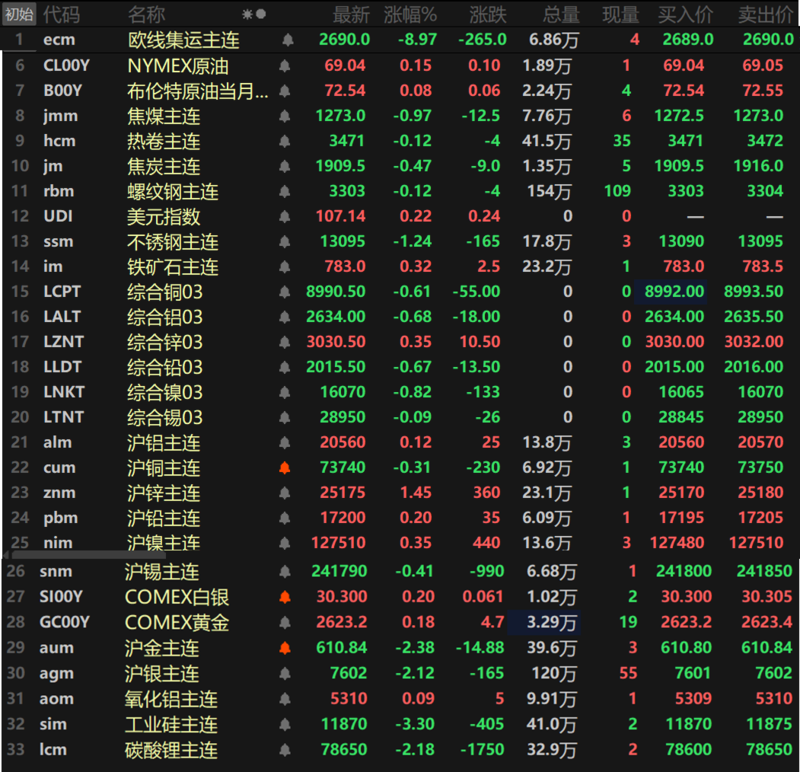The image size is (800, 772).
Task: Click the change percent -3.30 cell
Action: [415, 724]
